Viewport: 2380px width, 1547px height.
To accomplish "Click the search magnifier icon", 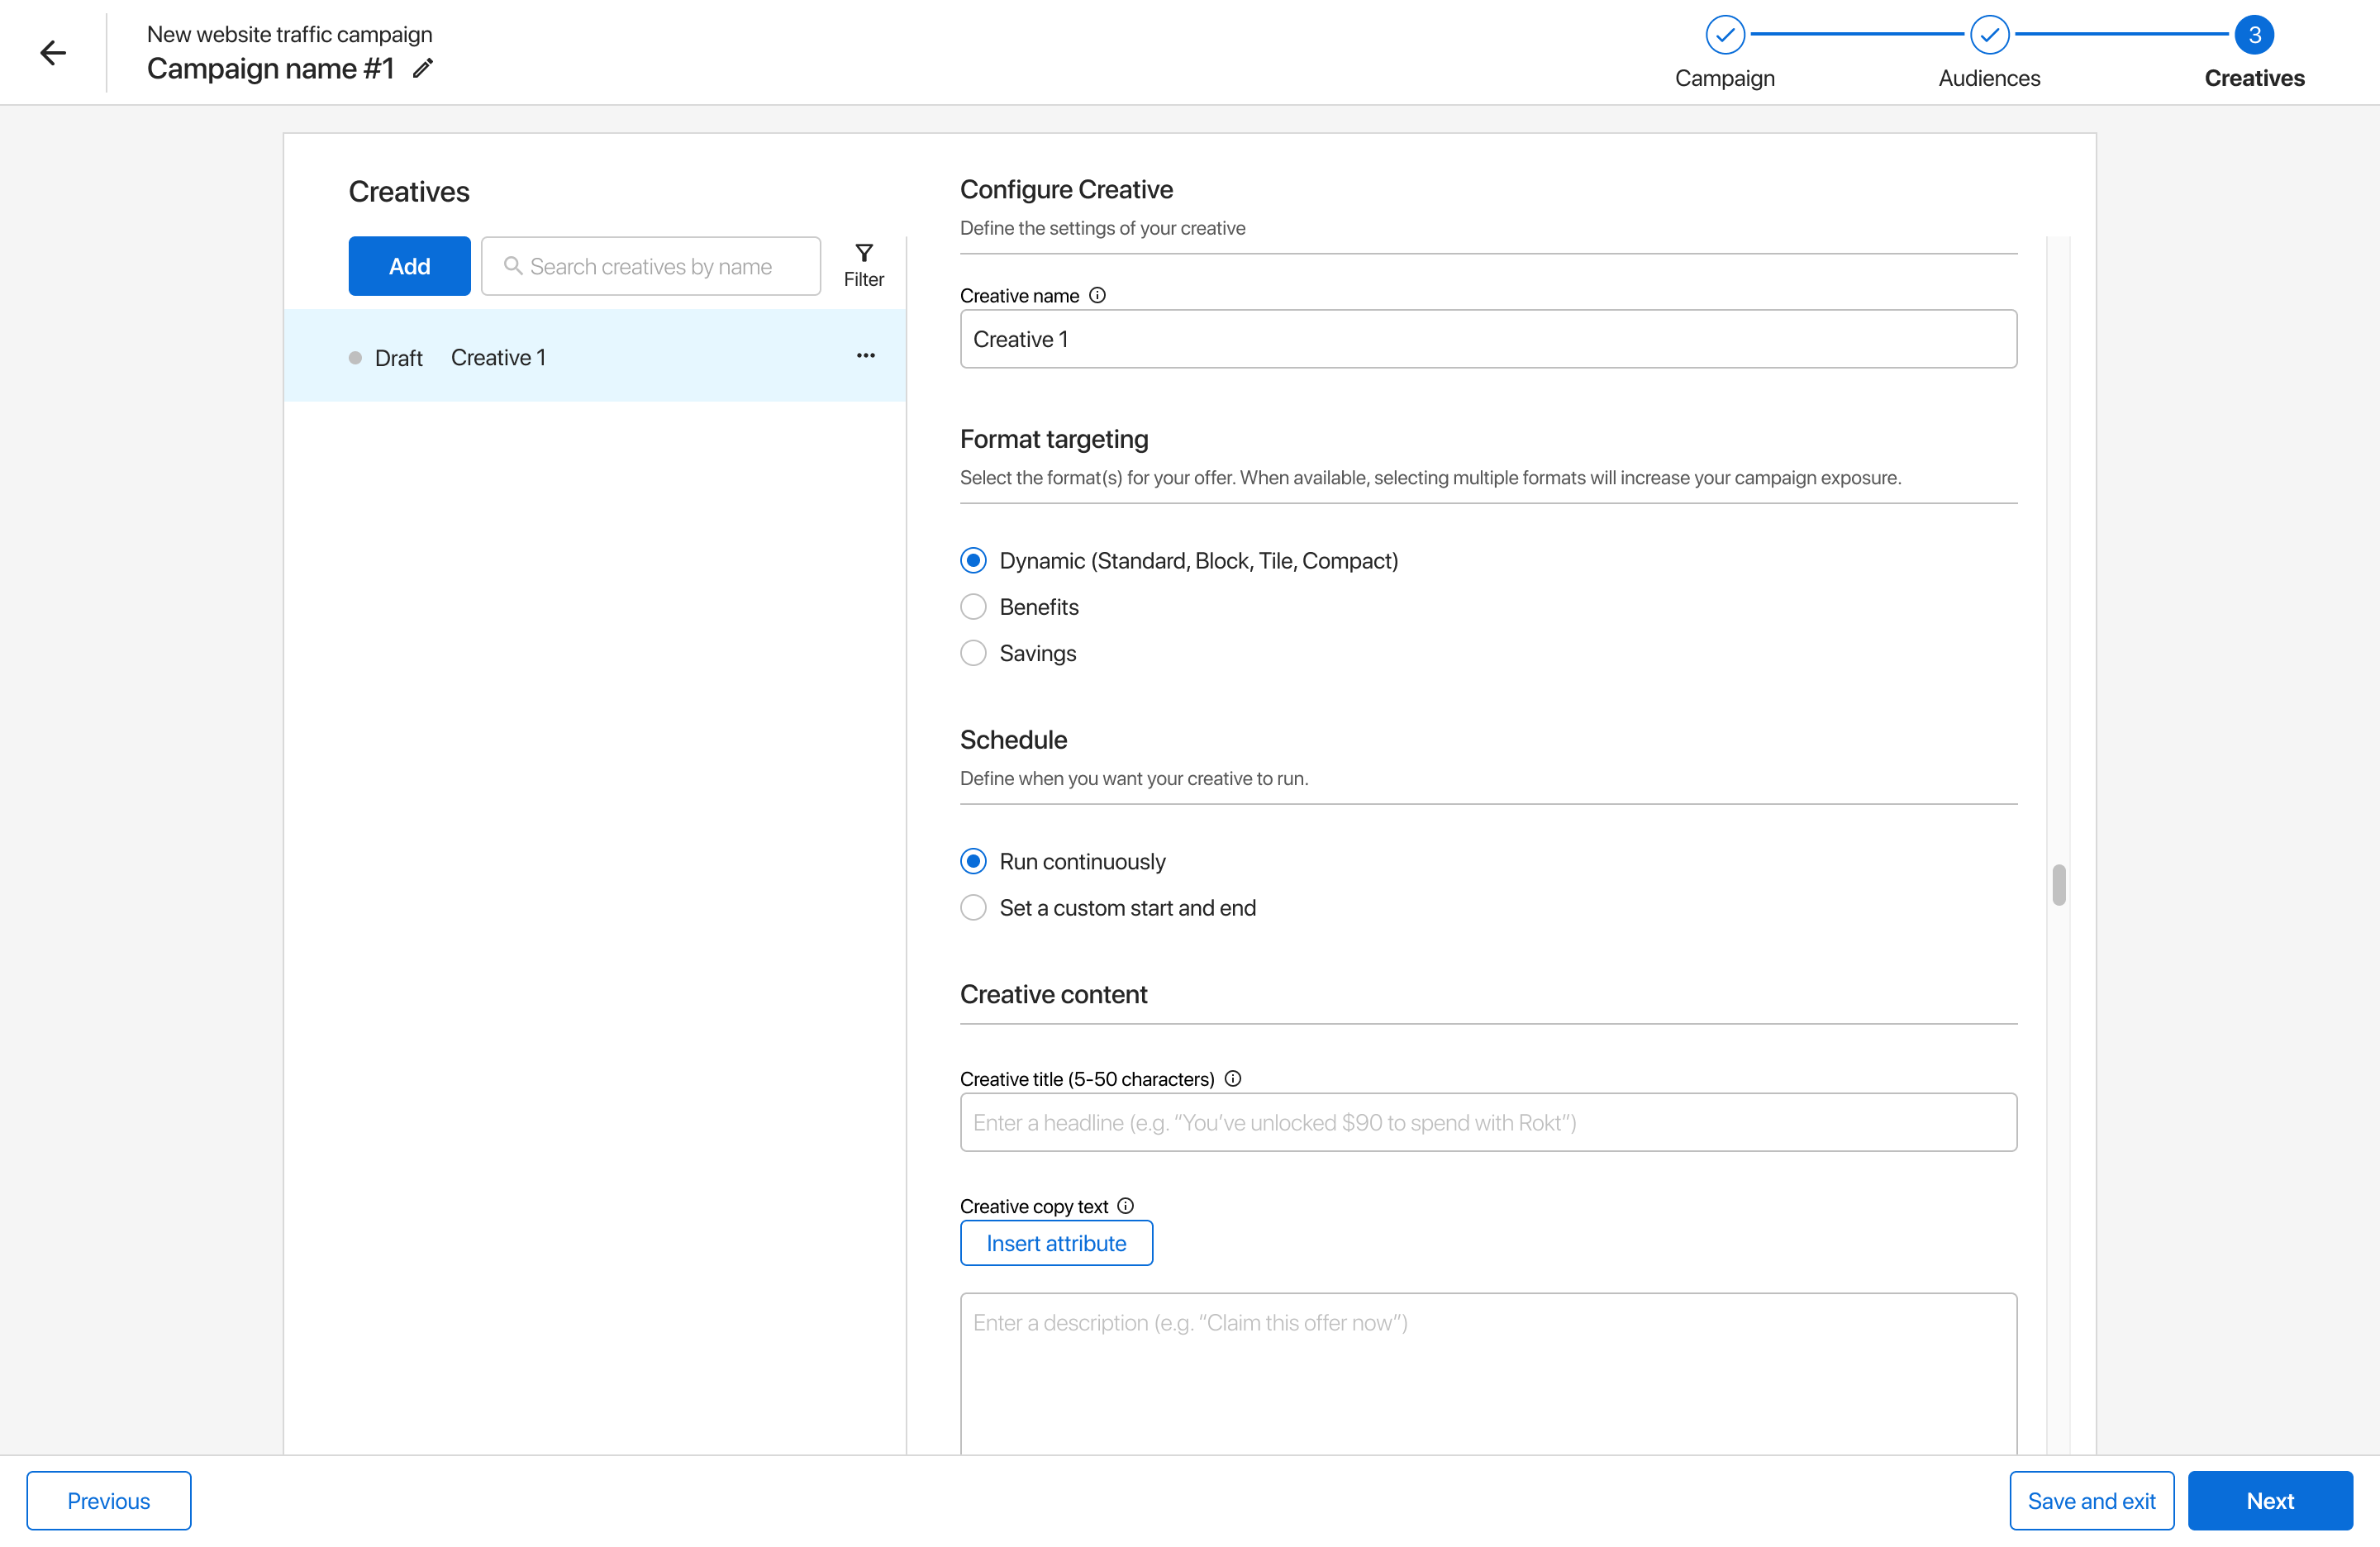I will pyautogui.click(x=513, y=265).
